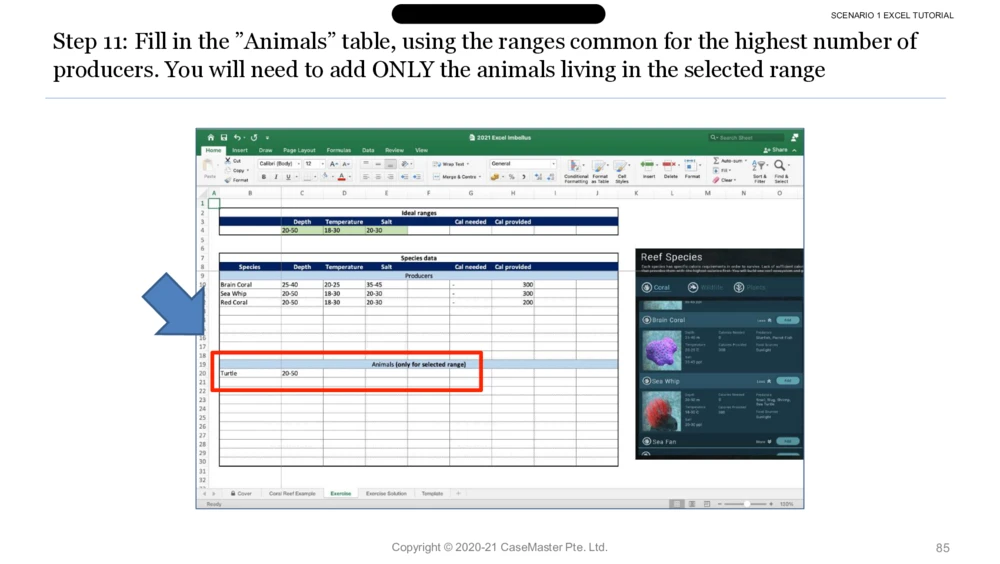The image size is (1000, 564).
Task: Open Conditional Formatting
Action: [x=576, y=170]
